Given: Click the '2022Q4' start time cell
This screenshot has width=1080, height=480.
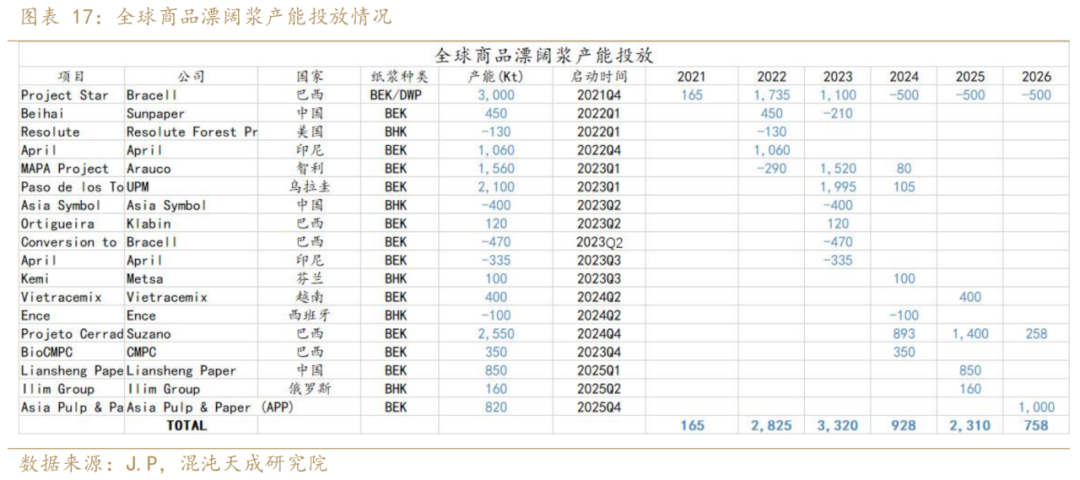Looking at the screenshot, I should tap(599, 150).
